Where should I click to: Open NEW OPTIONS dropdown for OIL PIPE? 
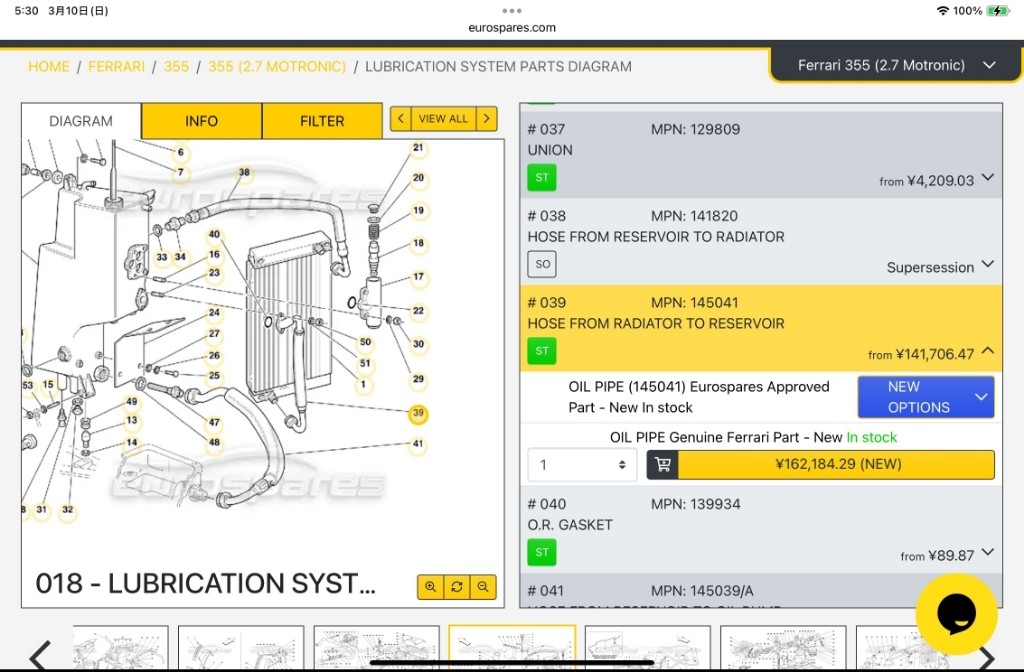click(926, 397)
